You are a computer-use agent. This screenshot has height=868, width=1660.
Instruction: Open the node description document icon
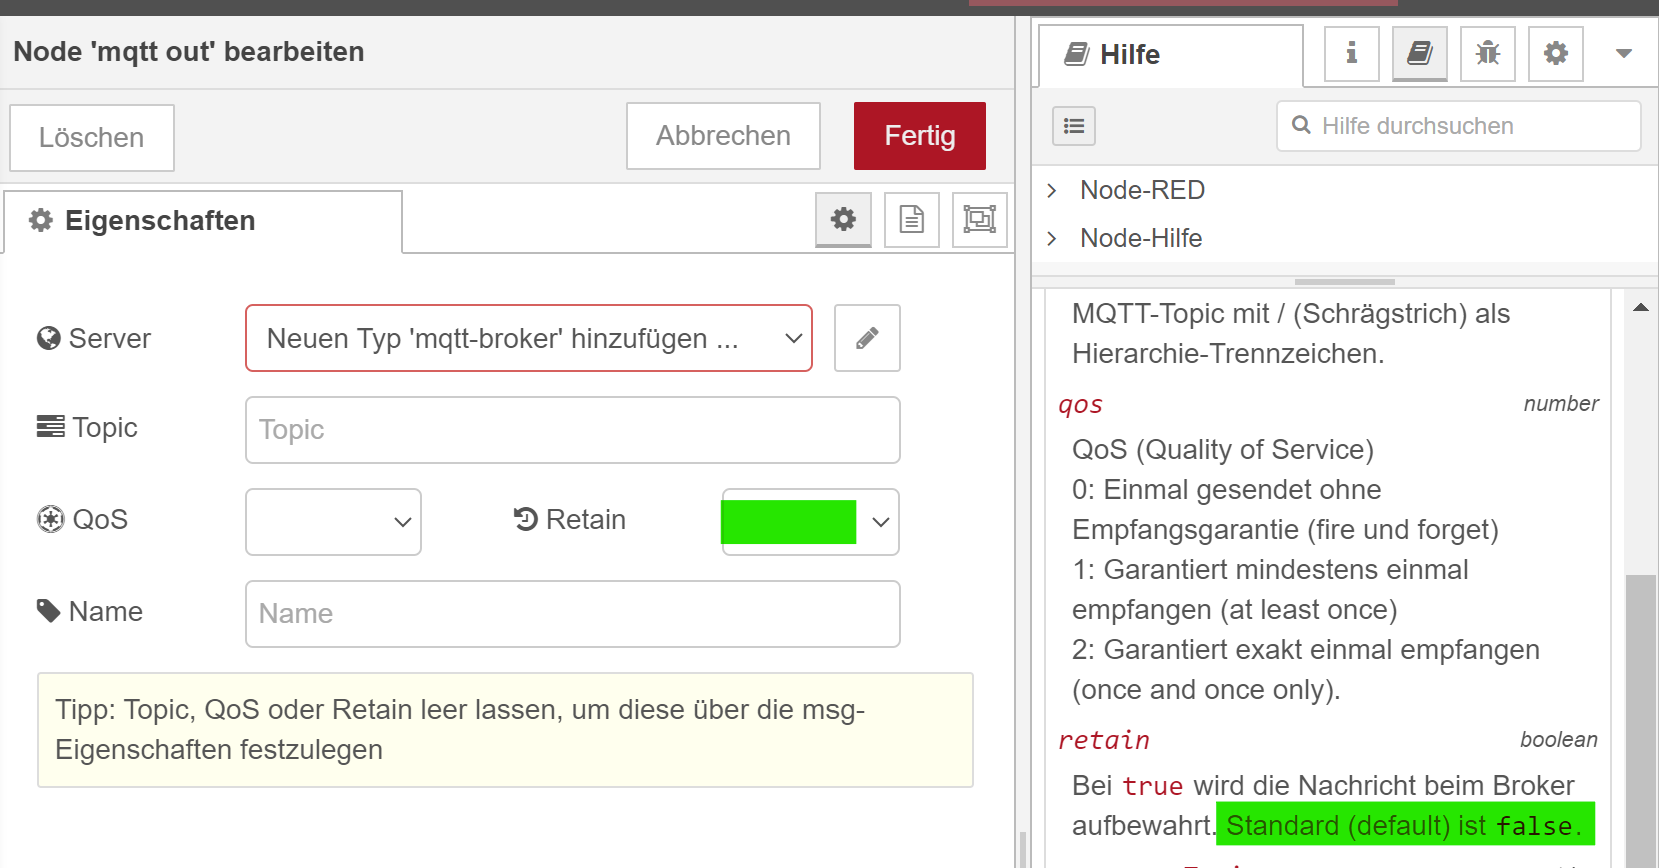tap(911, 219)
